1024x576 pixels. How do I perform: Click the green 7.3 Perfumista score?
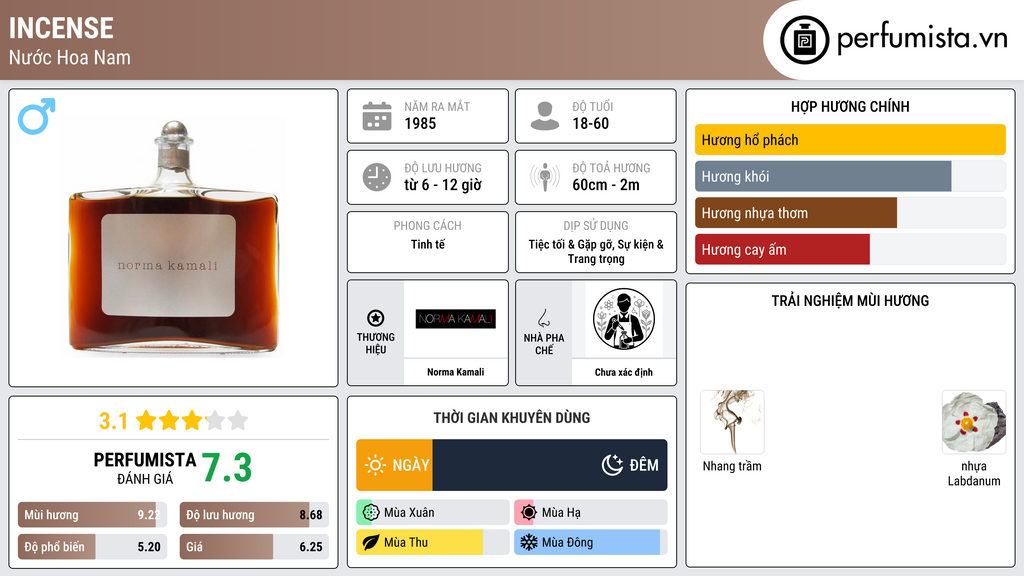227,468
